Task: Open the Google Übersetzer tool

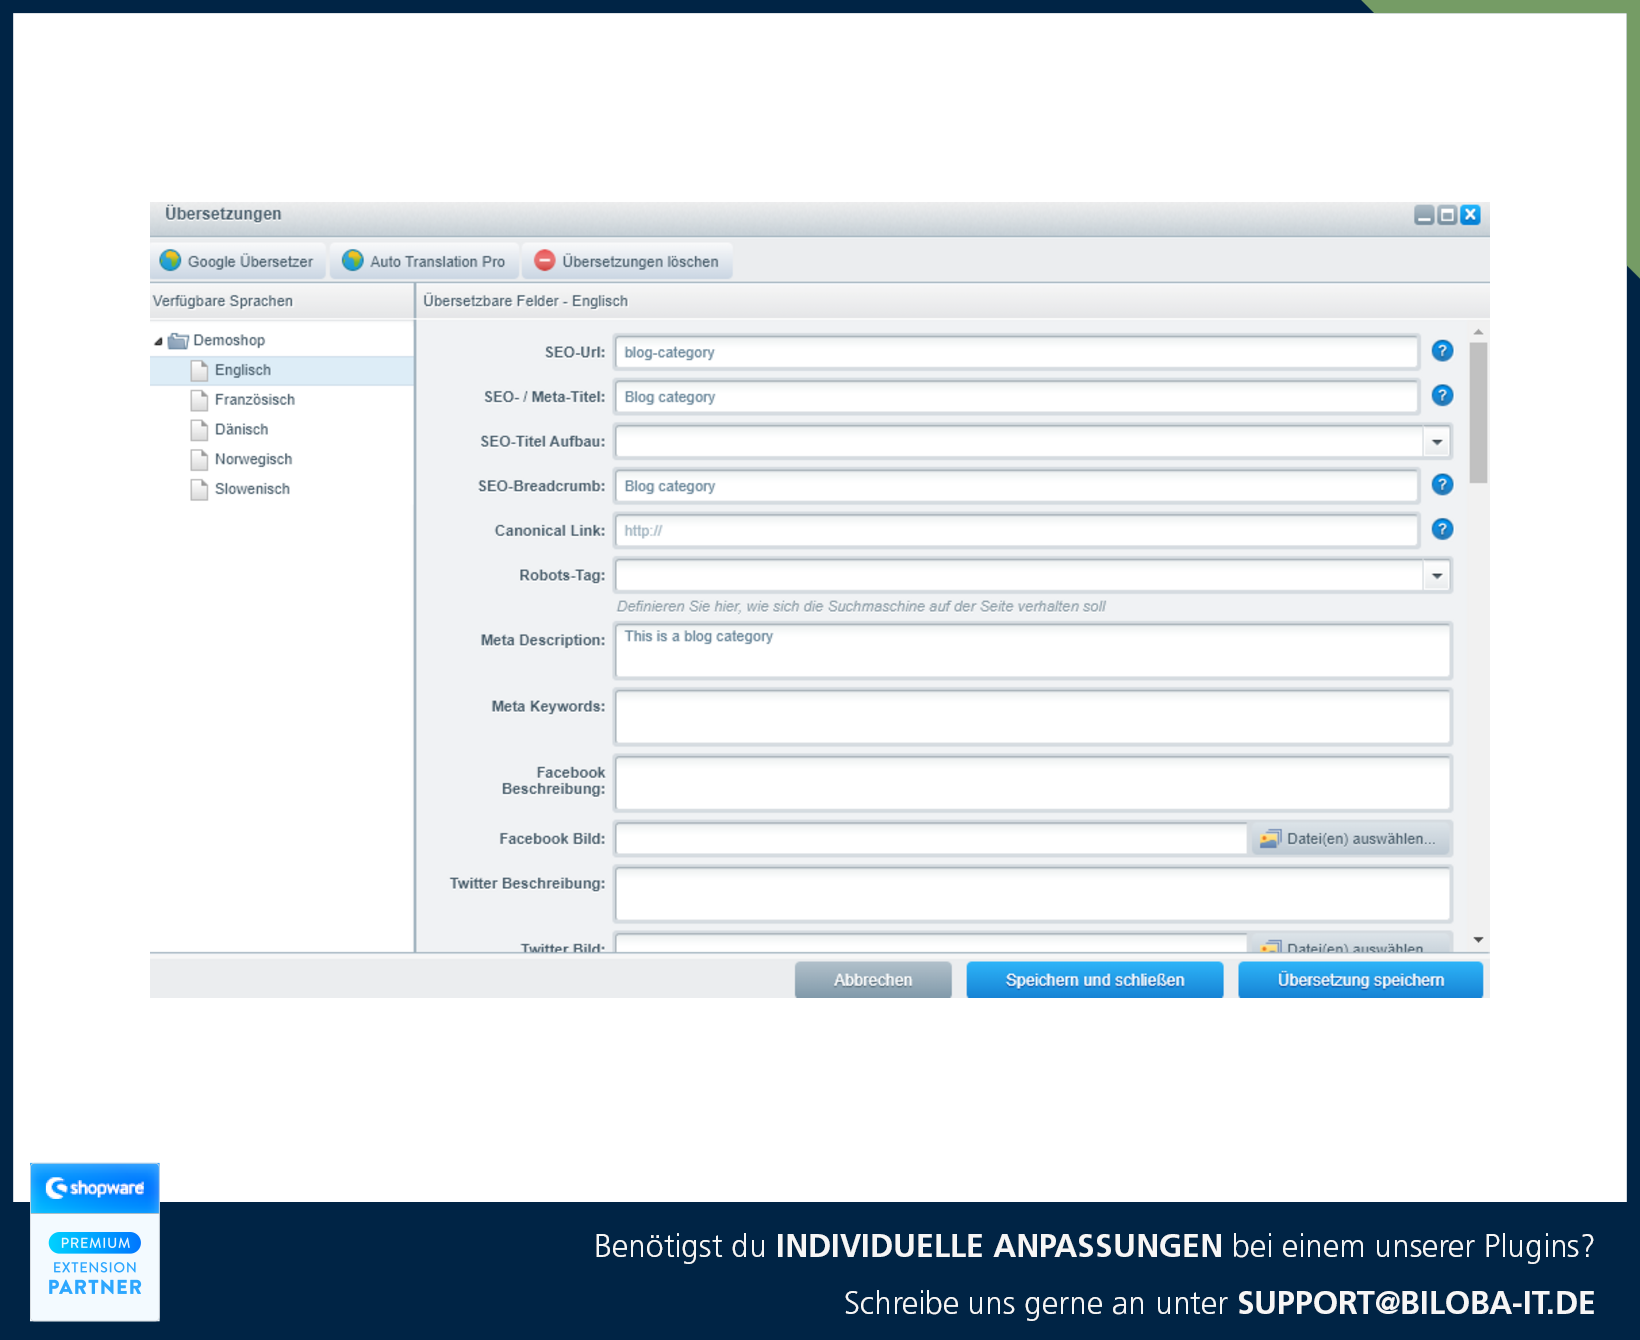Action: click(x=238, y=261)
